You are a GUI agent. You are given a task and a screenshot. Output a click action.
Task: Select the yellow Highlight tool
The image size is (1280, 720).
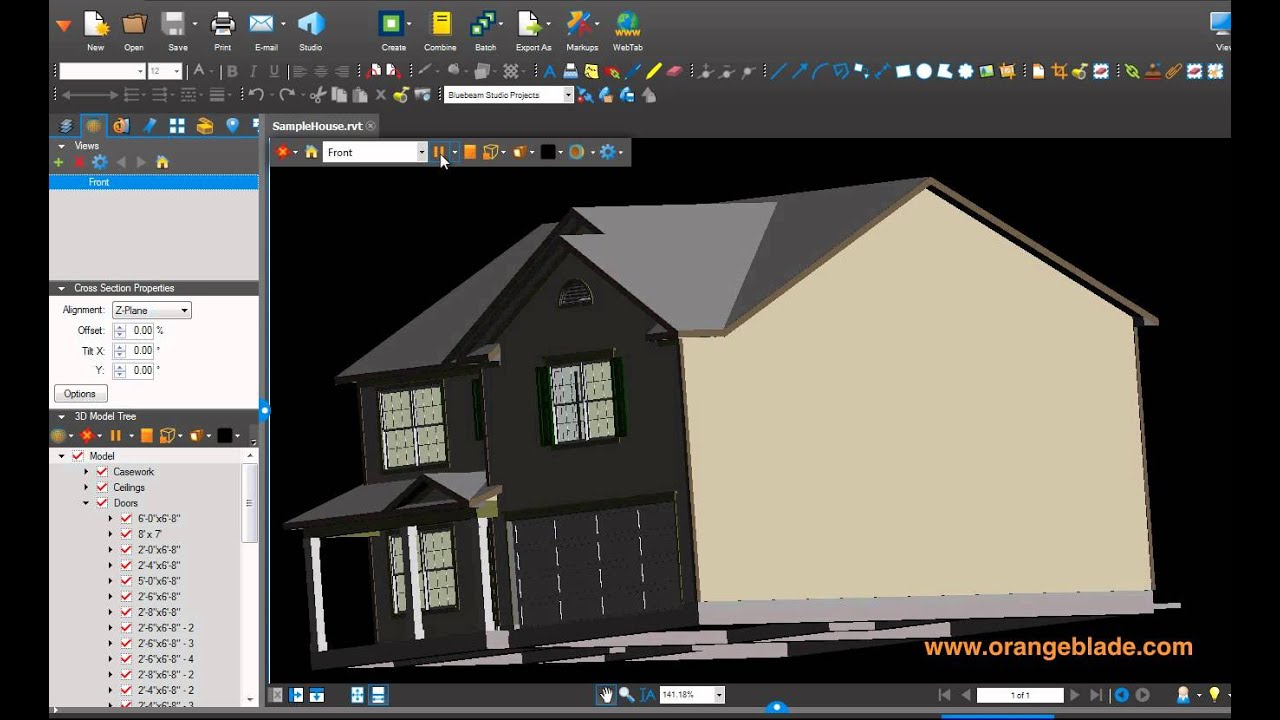click(x=654, y=71)
